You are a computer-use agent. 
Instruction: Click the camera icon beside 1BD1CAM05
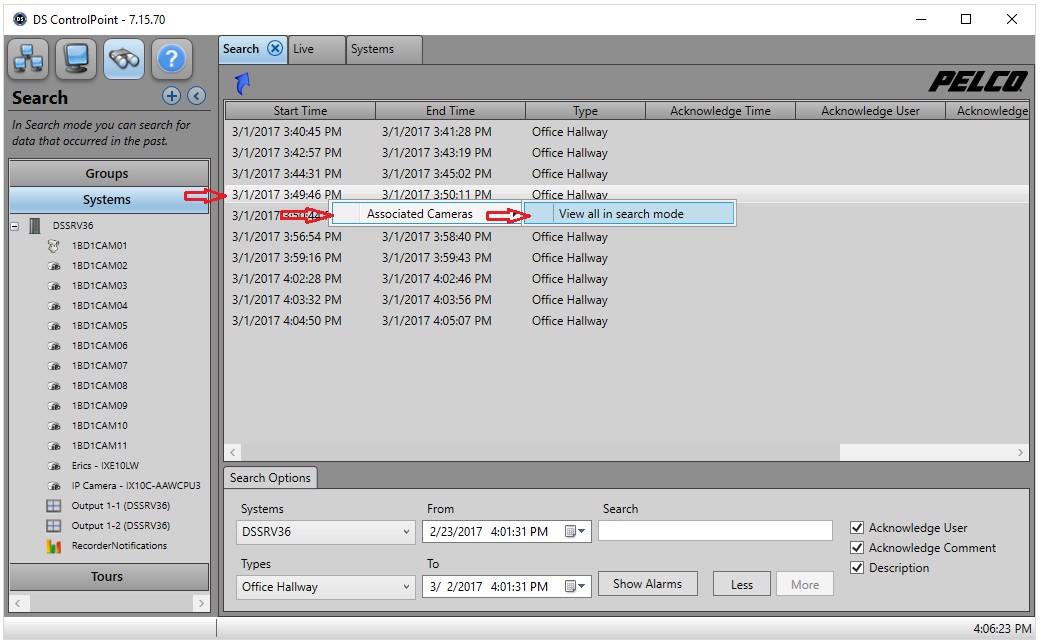click(x=55, y=325)
